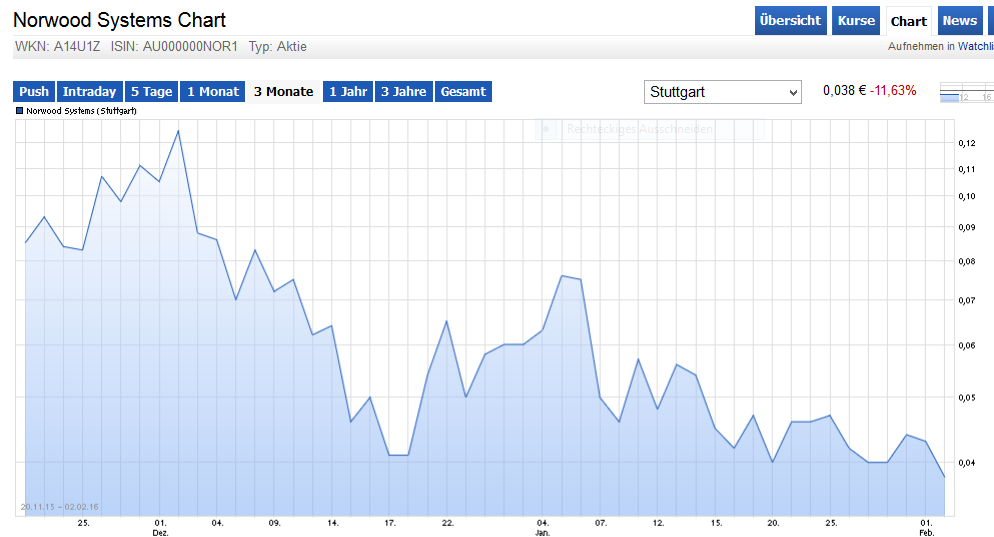Show the Intraday chart period

coord(90,92)
